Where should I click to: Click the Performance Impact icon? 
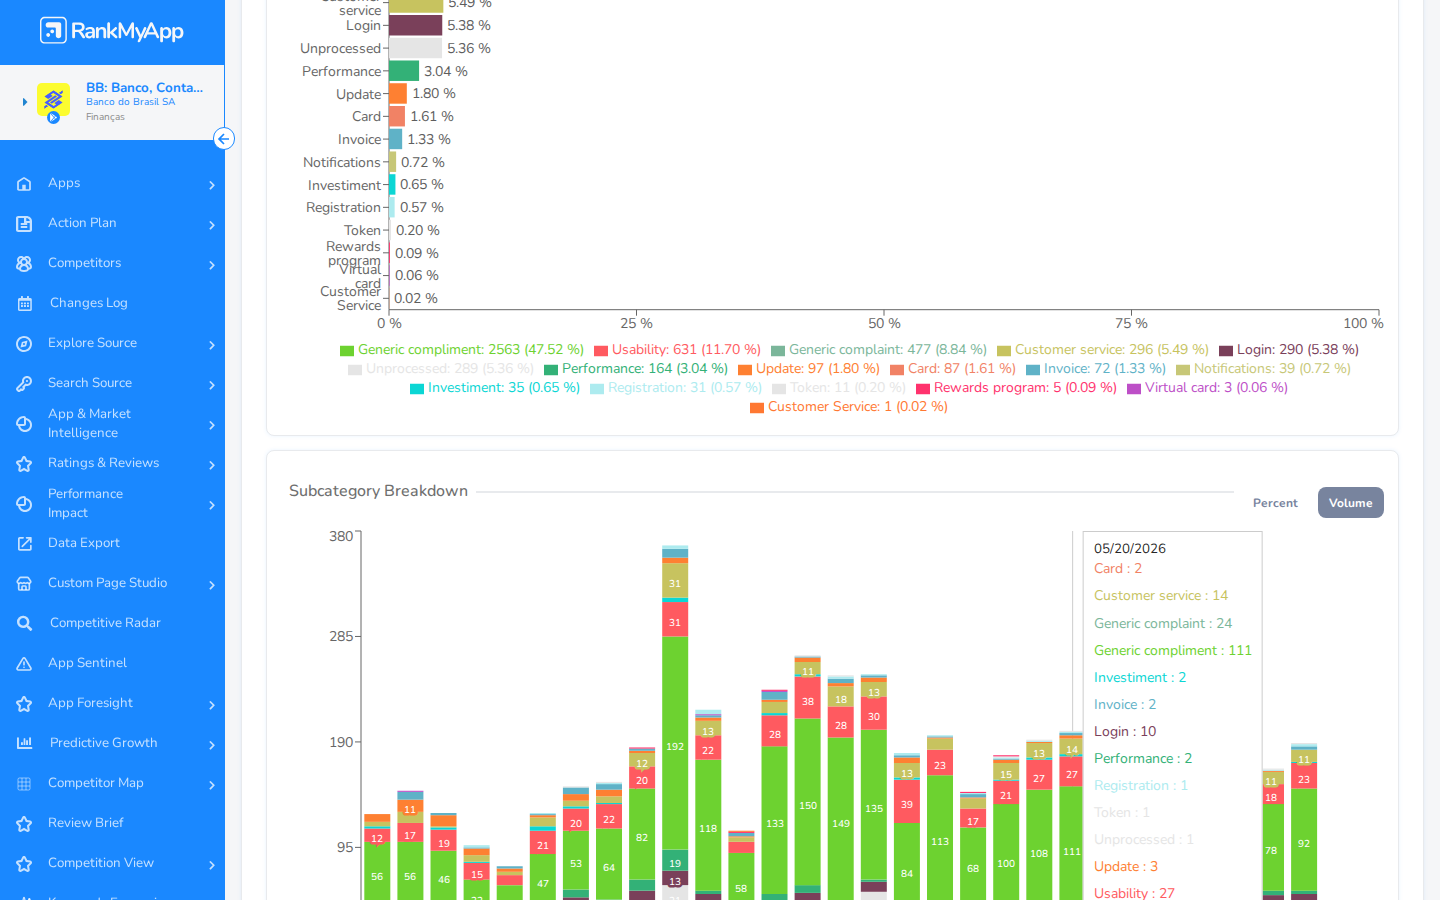point(24,504)
